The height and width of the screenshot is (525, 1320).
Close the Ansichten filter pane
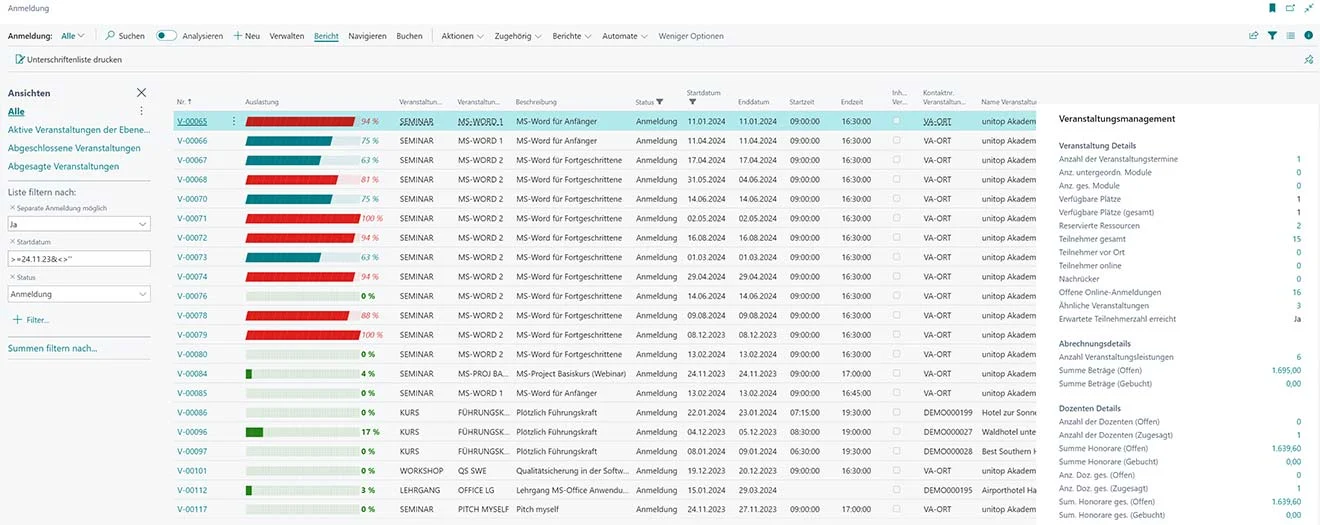click(141, 92)
